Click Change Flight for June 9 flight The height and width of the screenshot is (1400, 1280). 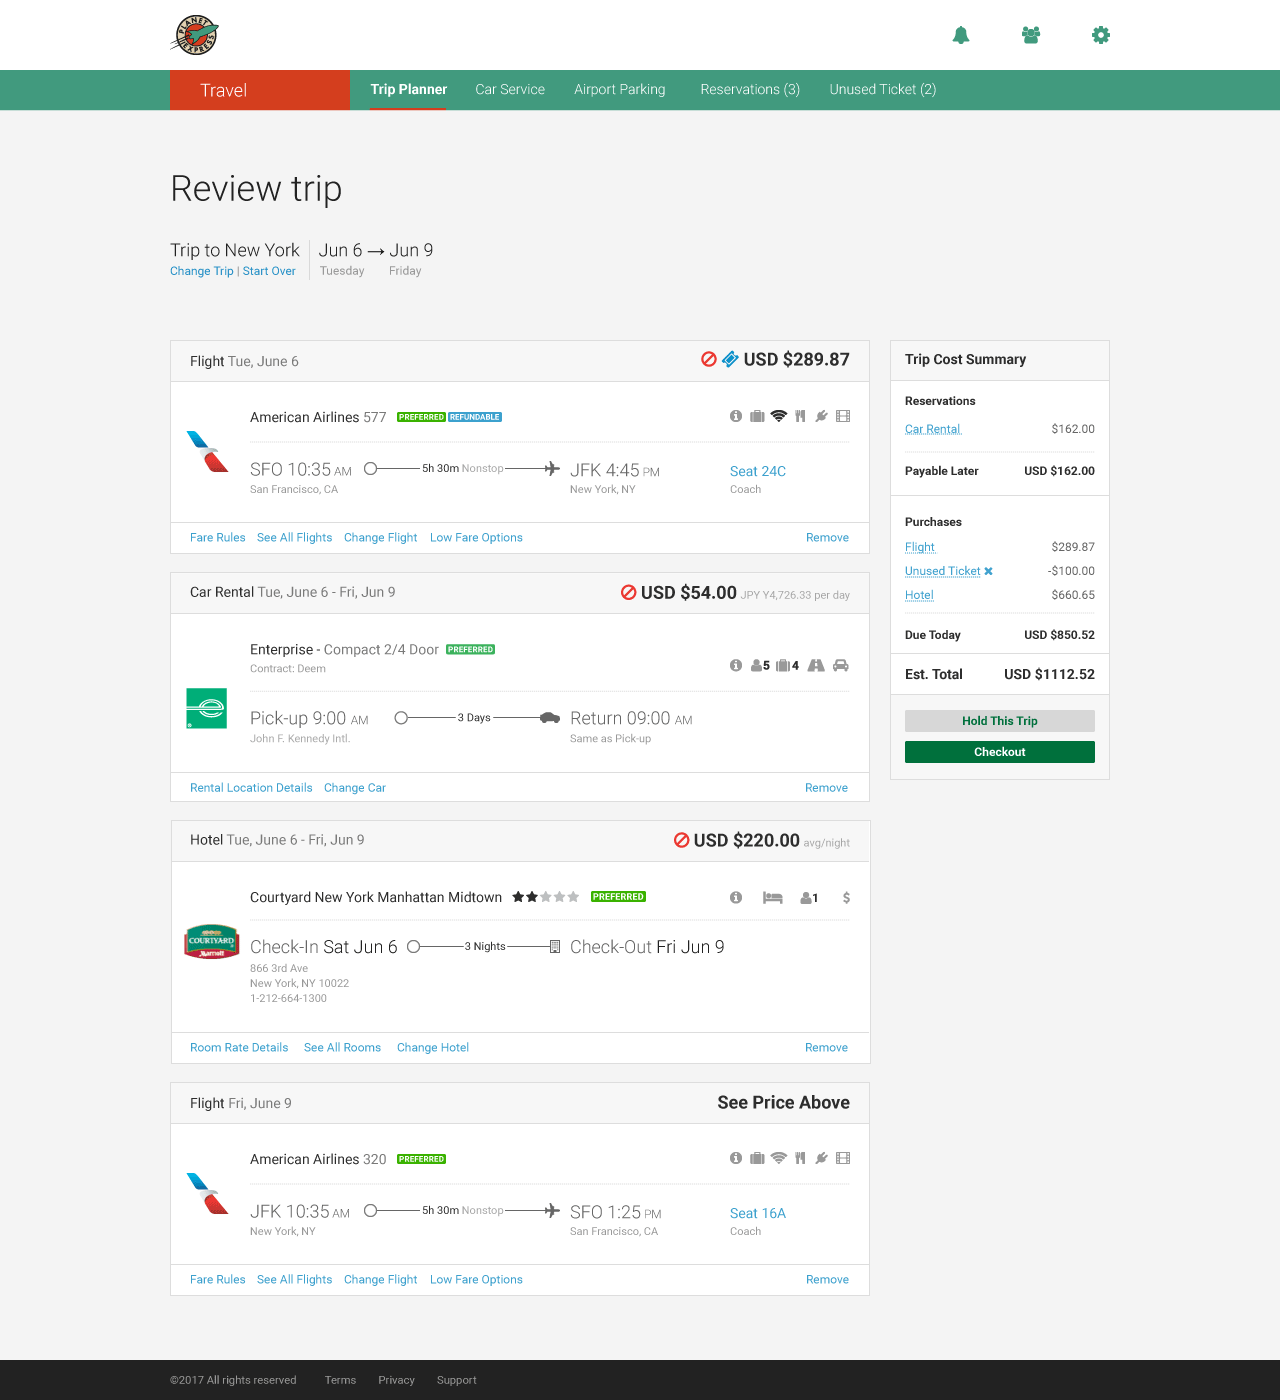coord(380,1279)
